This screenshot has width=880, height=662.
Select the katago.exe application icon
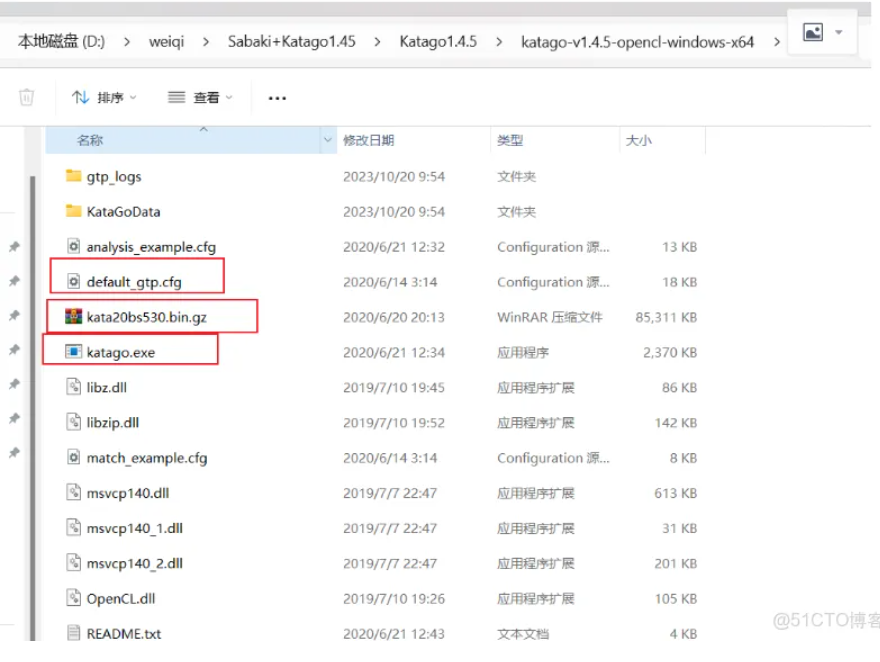pyautogui.click(x=74, y=352)
